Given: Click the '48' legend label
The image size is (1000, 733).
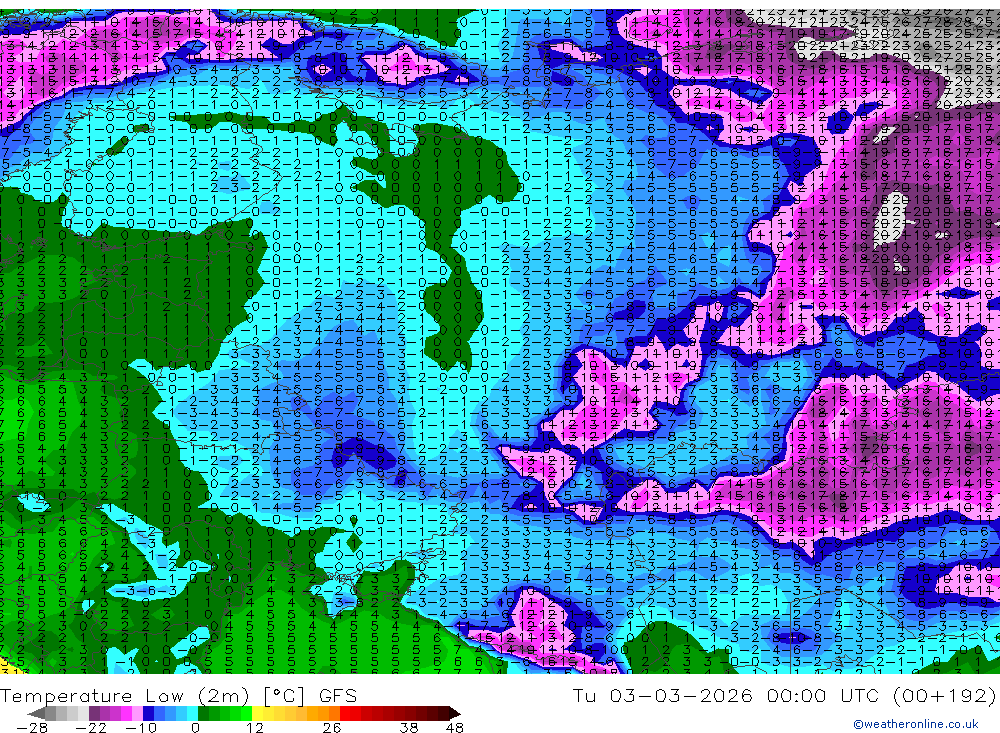Looking at the screenshot, I should (x=455, y=728).
